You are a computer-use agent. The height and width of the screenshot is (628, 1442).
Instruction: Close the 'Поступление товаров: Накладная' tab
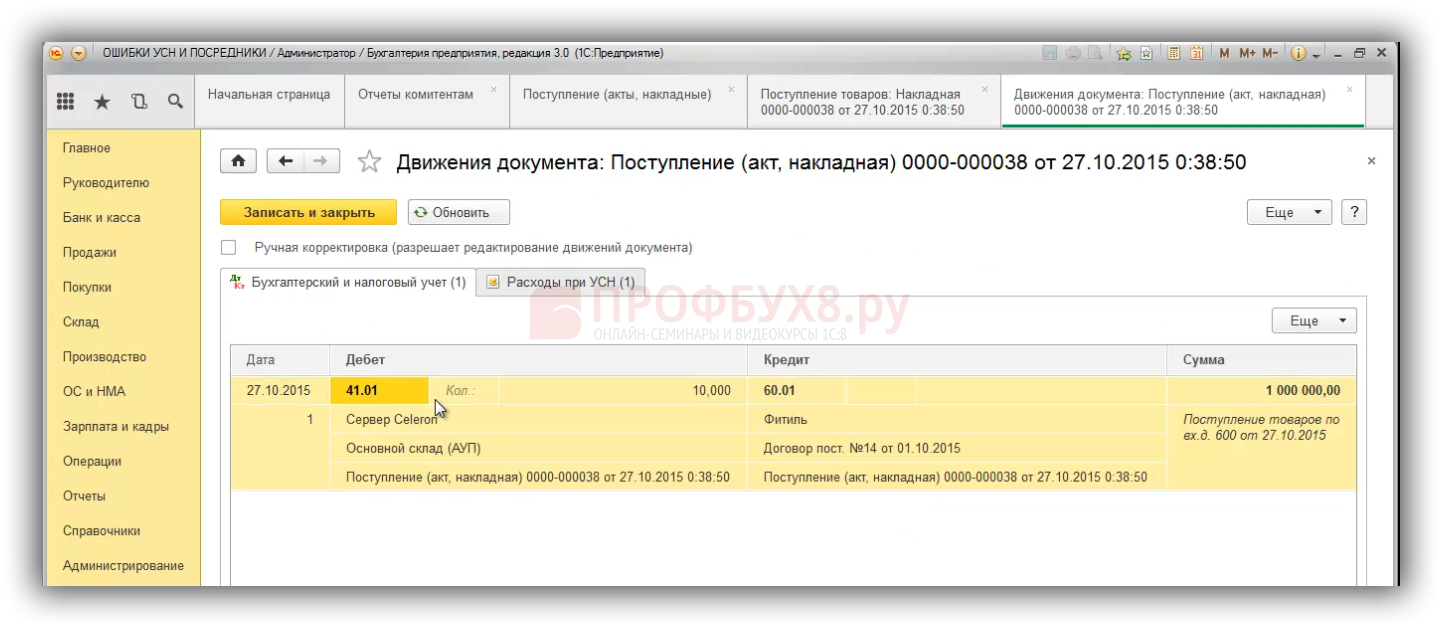985,89
